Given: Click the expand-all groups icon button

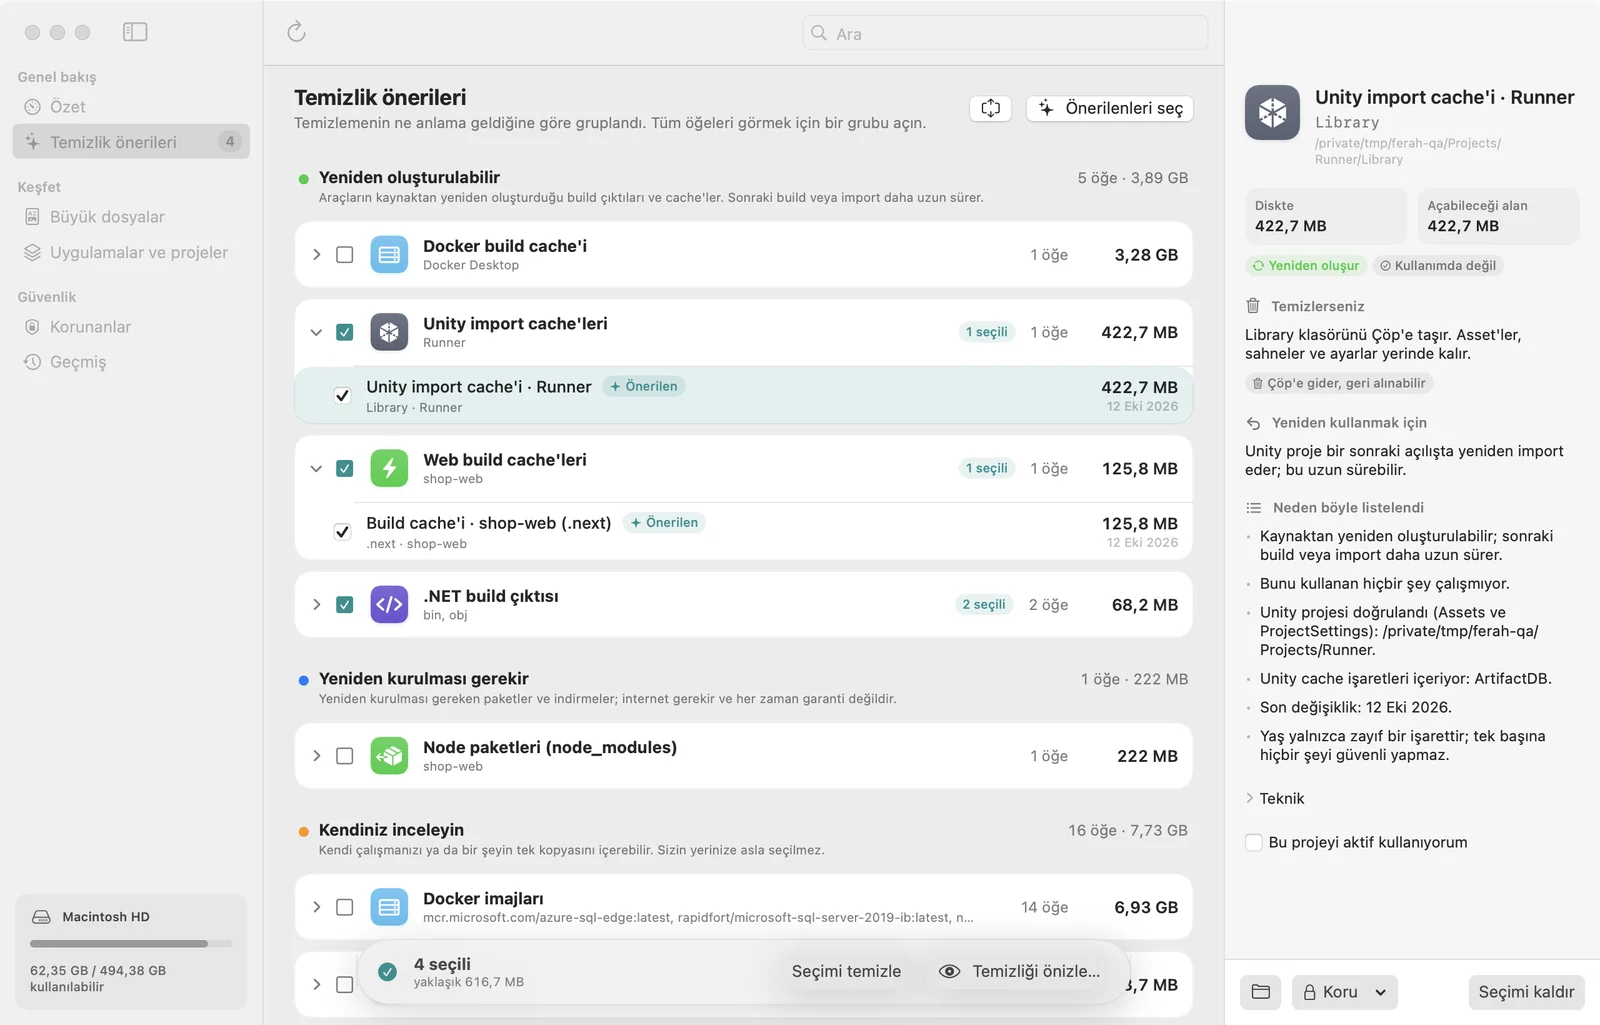Looking at the screenshot, I should point(990,108).
